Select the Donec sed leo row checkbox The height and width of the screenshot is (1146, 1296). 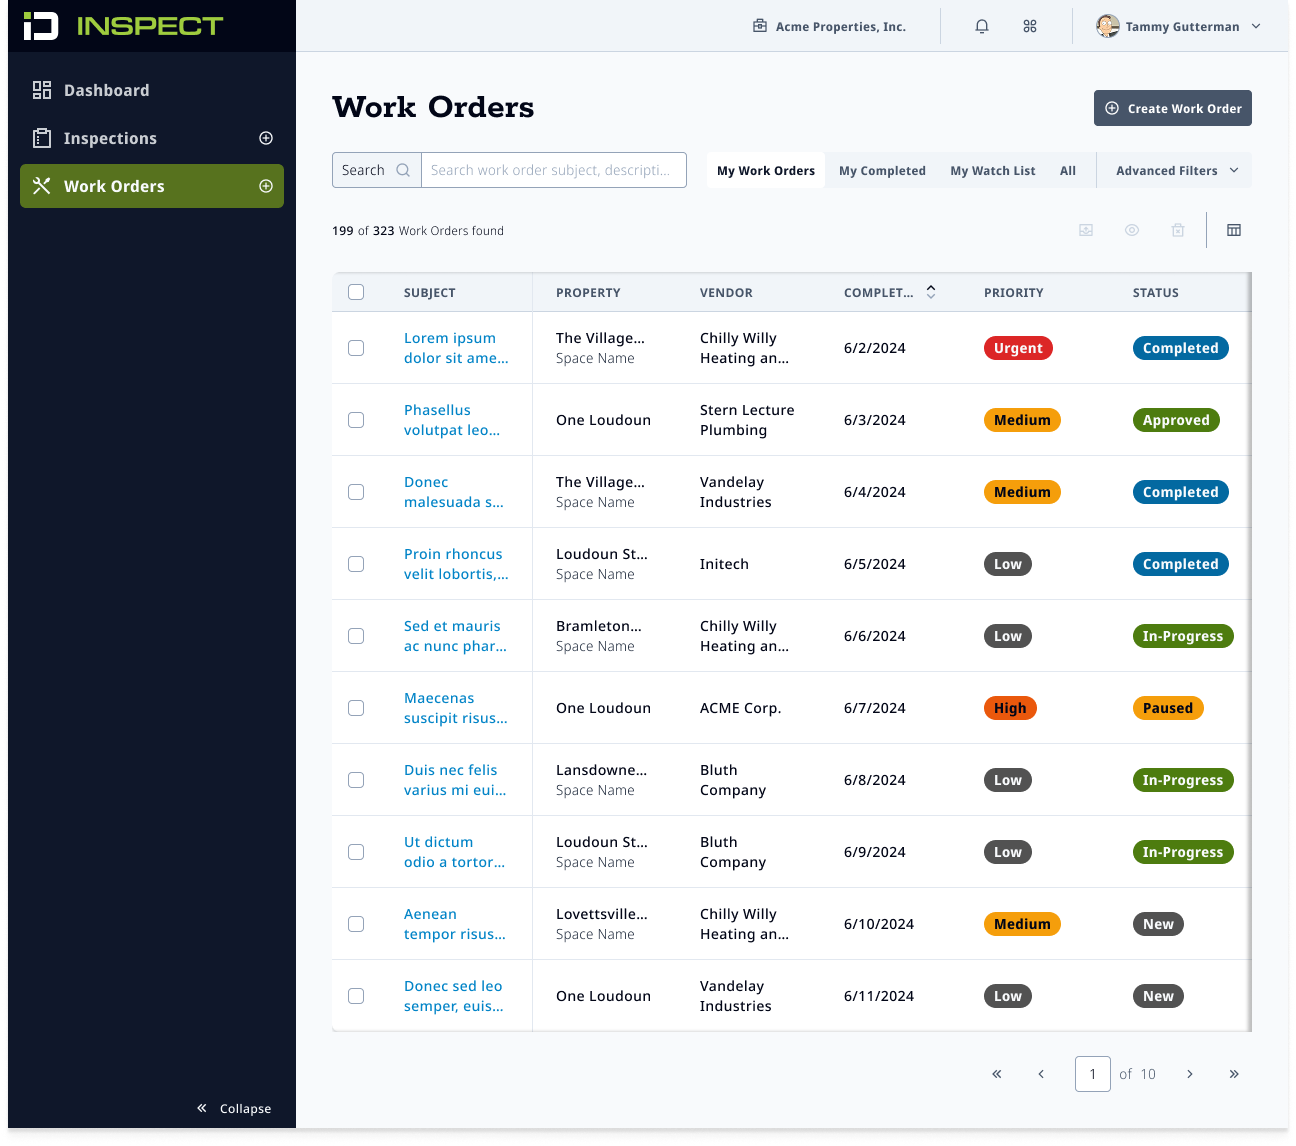356,996
